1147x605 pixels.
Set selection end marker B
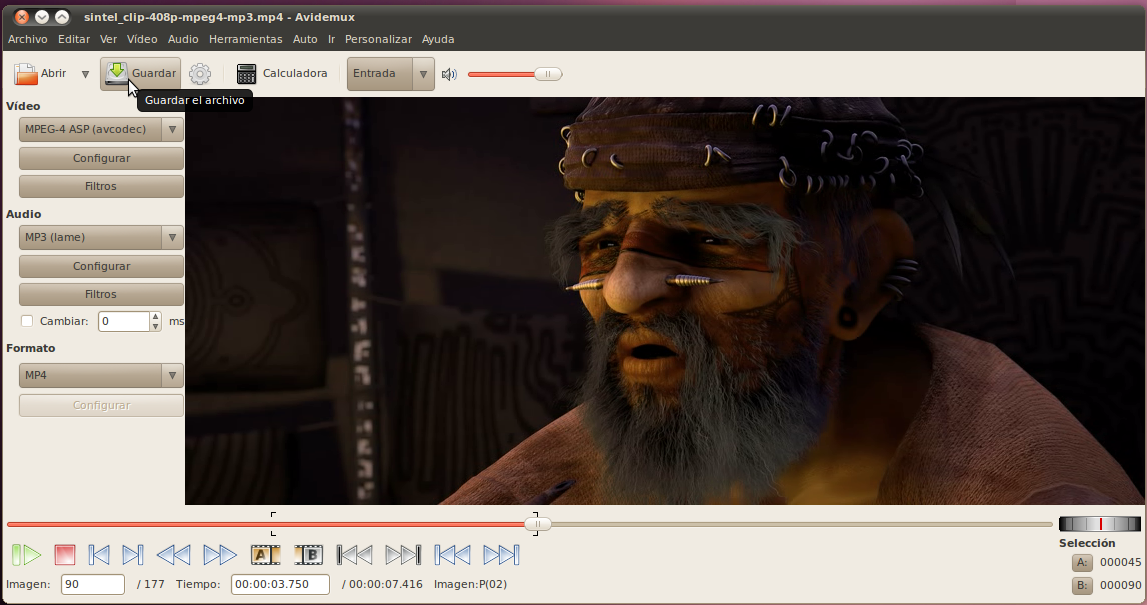tap(309, 555)
